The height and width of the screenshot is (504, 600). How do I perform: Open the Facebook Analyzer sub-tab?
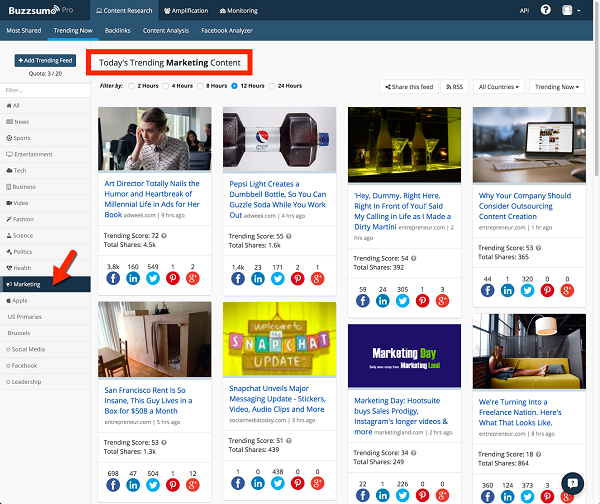pyautogui.click(x=227, y=30)
